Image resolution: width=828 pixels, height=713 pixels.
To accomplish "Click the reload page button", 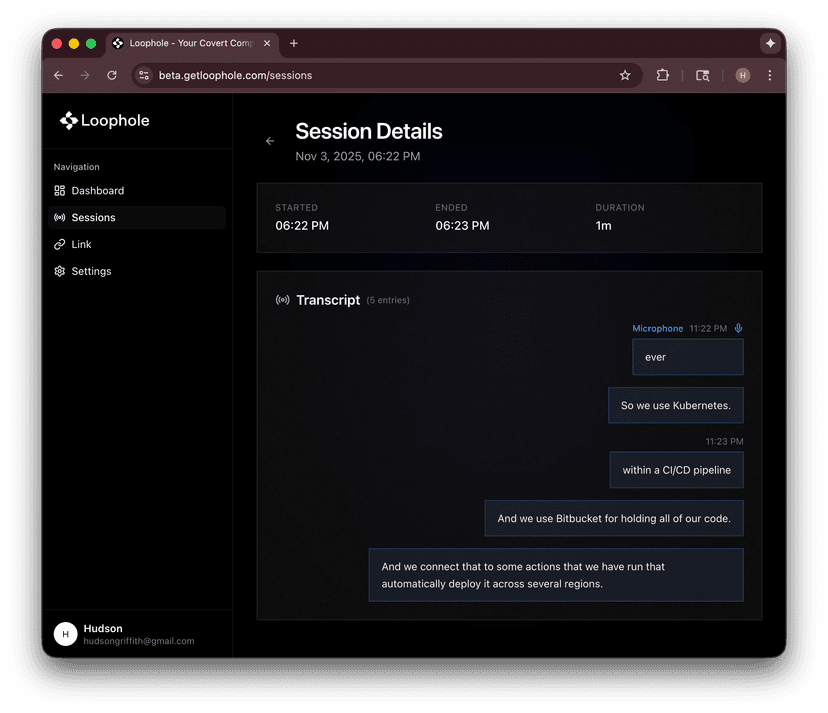I will click(112, 75).
